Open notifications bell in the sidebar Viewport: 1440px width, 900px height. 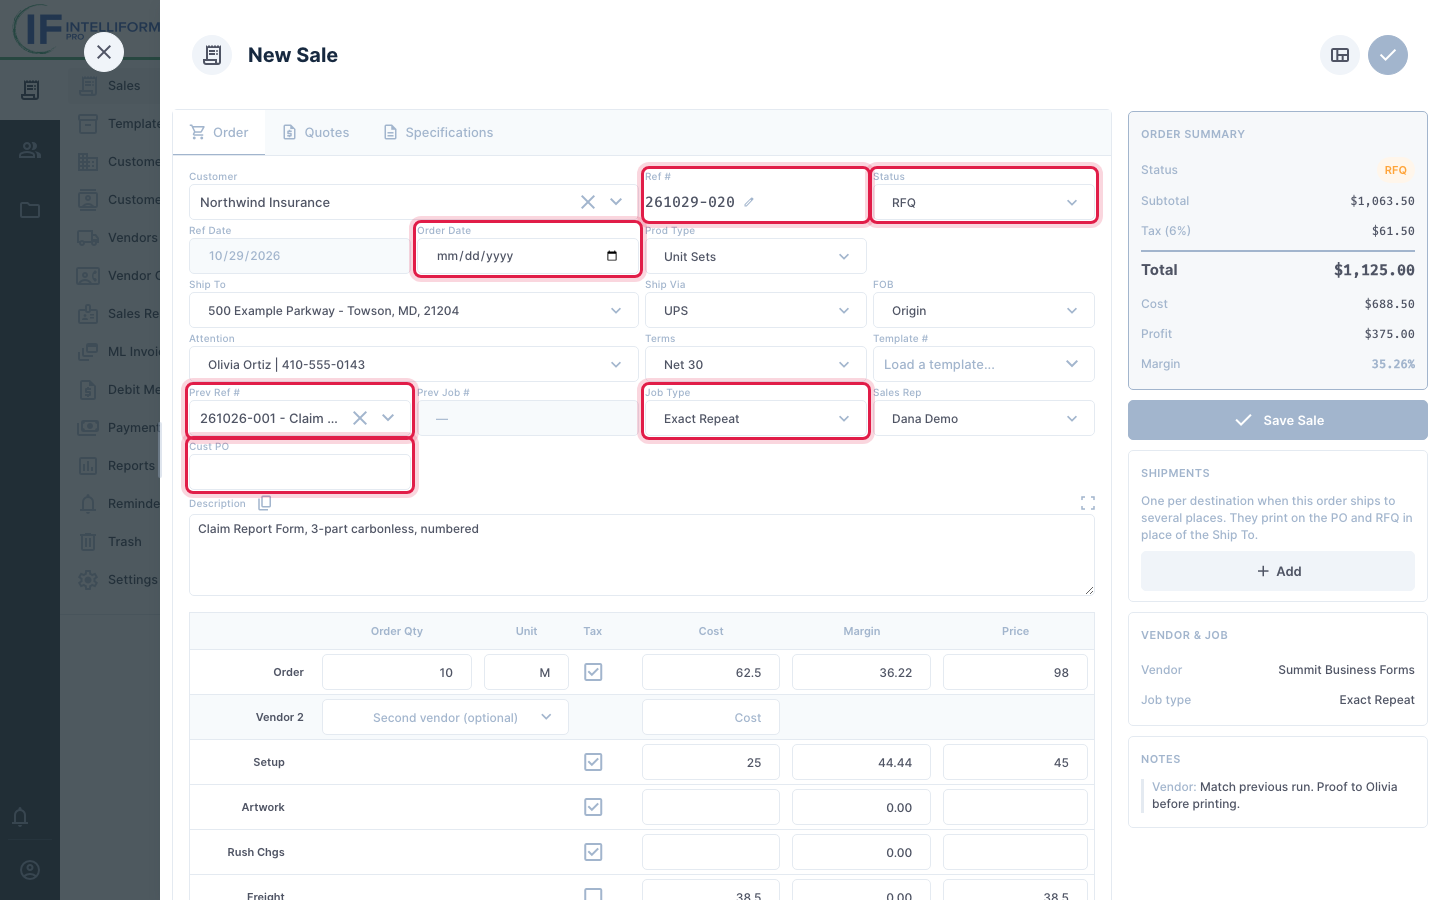point(20,817)
